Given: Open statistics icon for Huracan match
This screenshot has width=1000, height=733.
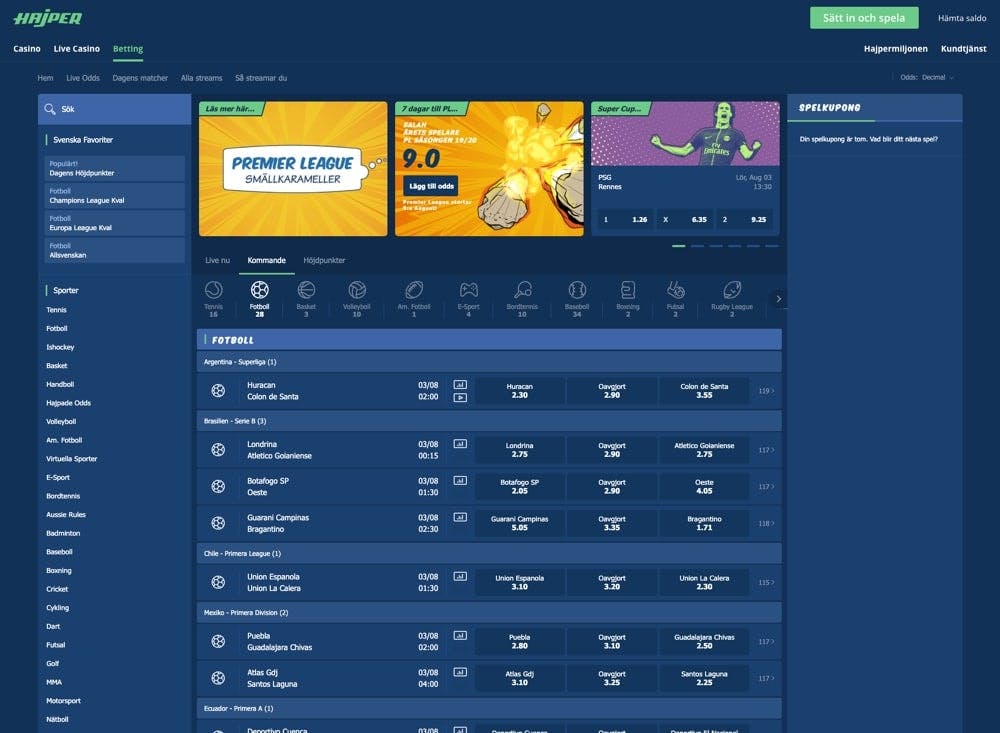Looking at the screenshot, I should pyautogui.click(x=460, y=385).
